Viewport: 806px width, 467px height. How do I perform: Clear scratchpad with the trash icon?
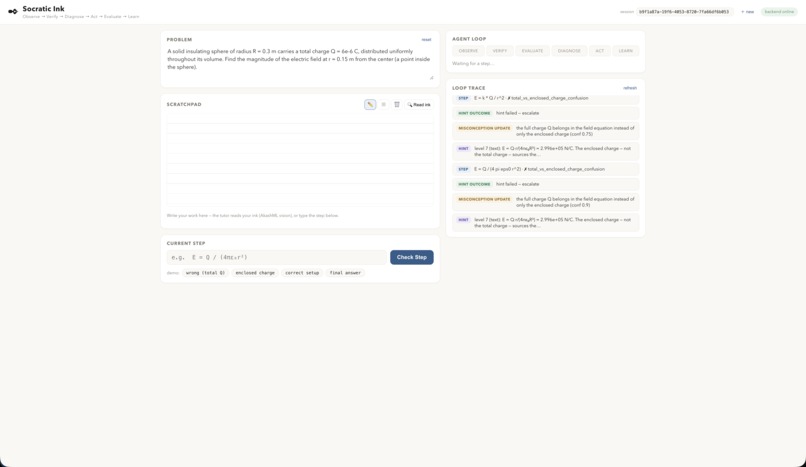397,104
